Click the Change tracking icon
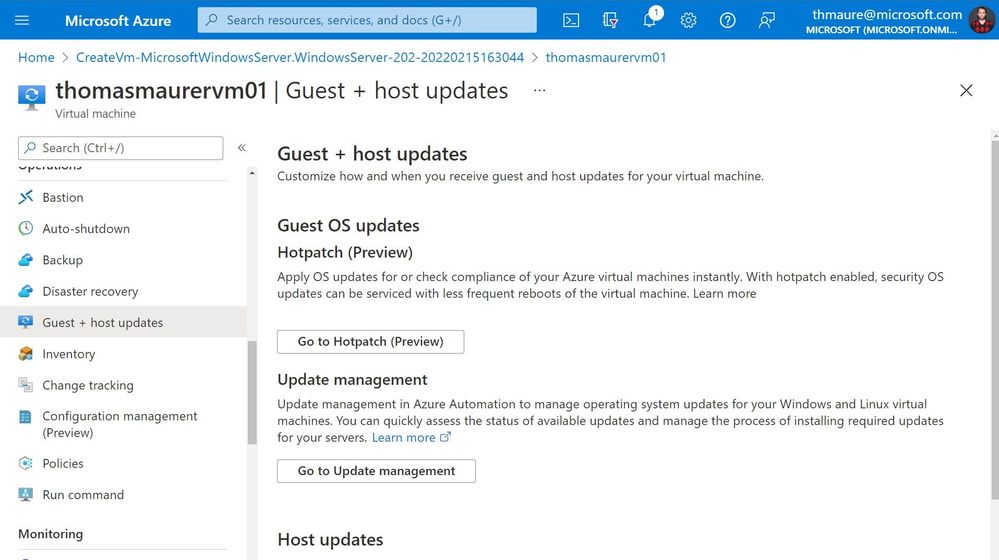Image resolution: width=999 pixels, height=560 pixels. (x=25, y=385)
